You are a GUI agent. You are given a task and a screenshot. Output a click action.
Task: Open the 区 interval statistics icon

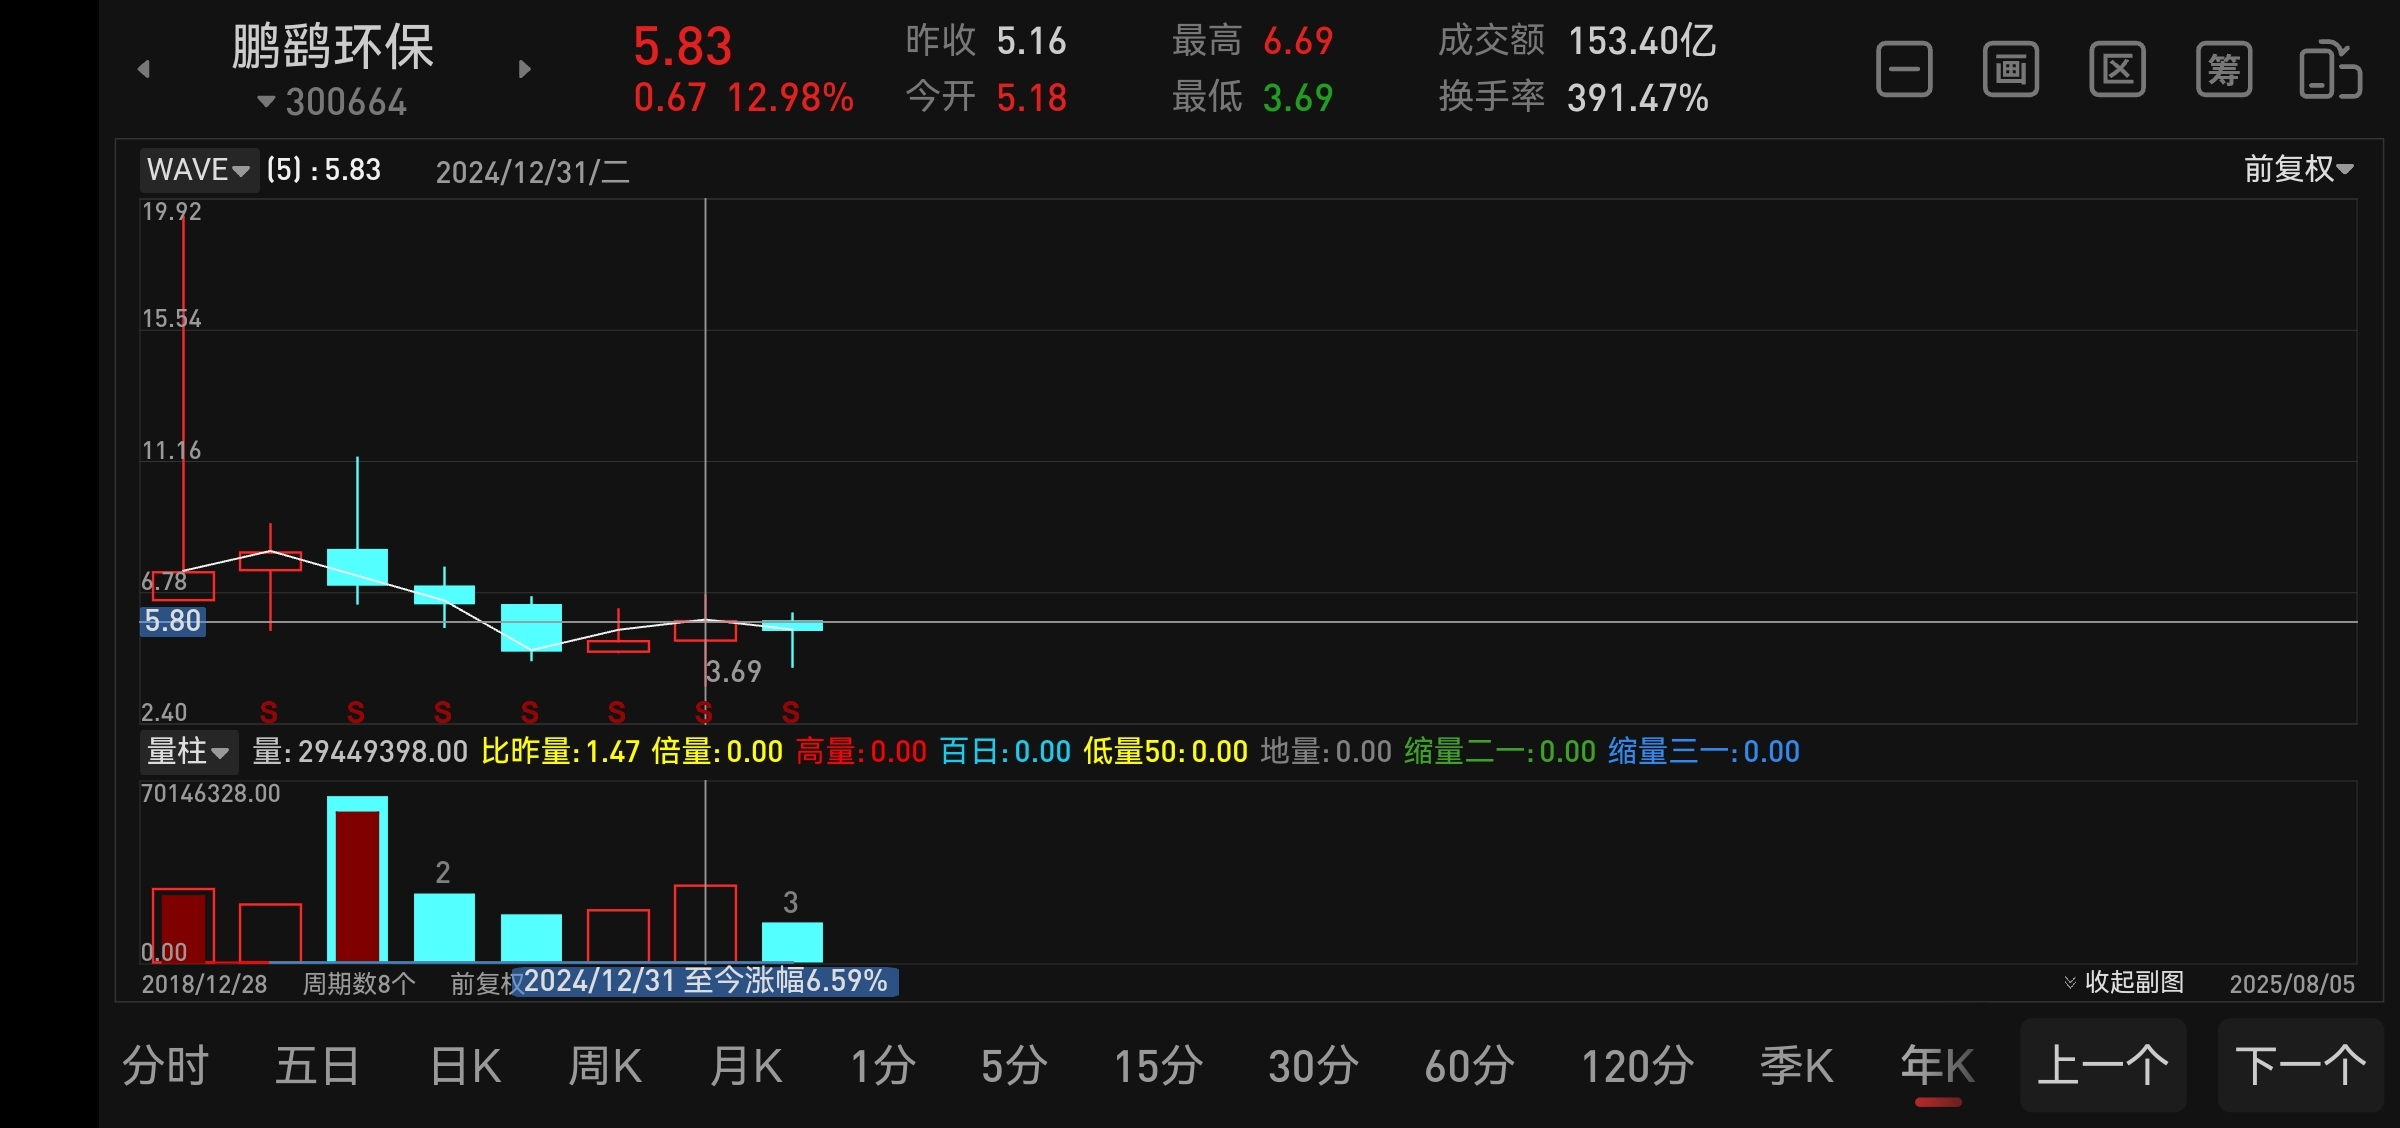click(2117, 70)
